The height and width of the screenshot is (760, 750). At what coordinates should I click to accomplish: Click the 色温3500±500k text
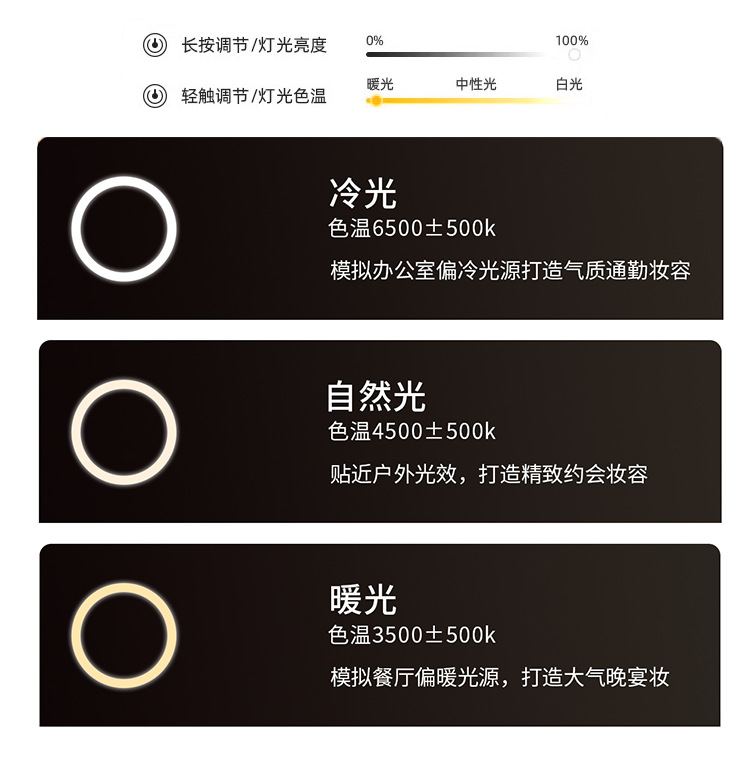pyautogui.click(x=412, y=635)
